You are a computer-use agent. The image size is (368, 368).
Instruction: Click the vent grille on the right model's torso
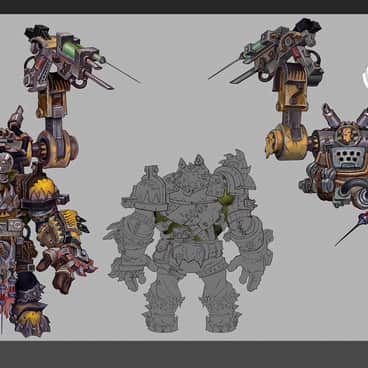[x=348, y=156]
